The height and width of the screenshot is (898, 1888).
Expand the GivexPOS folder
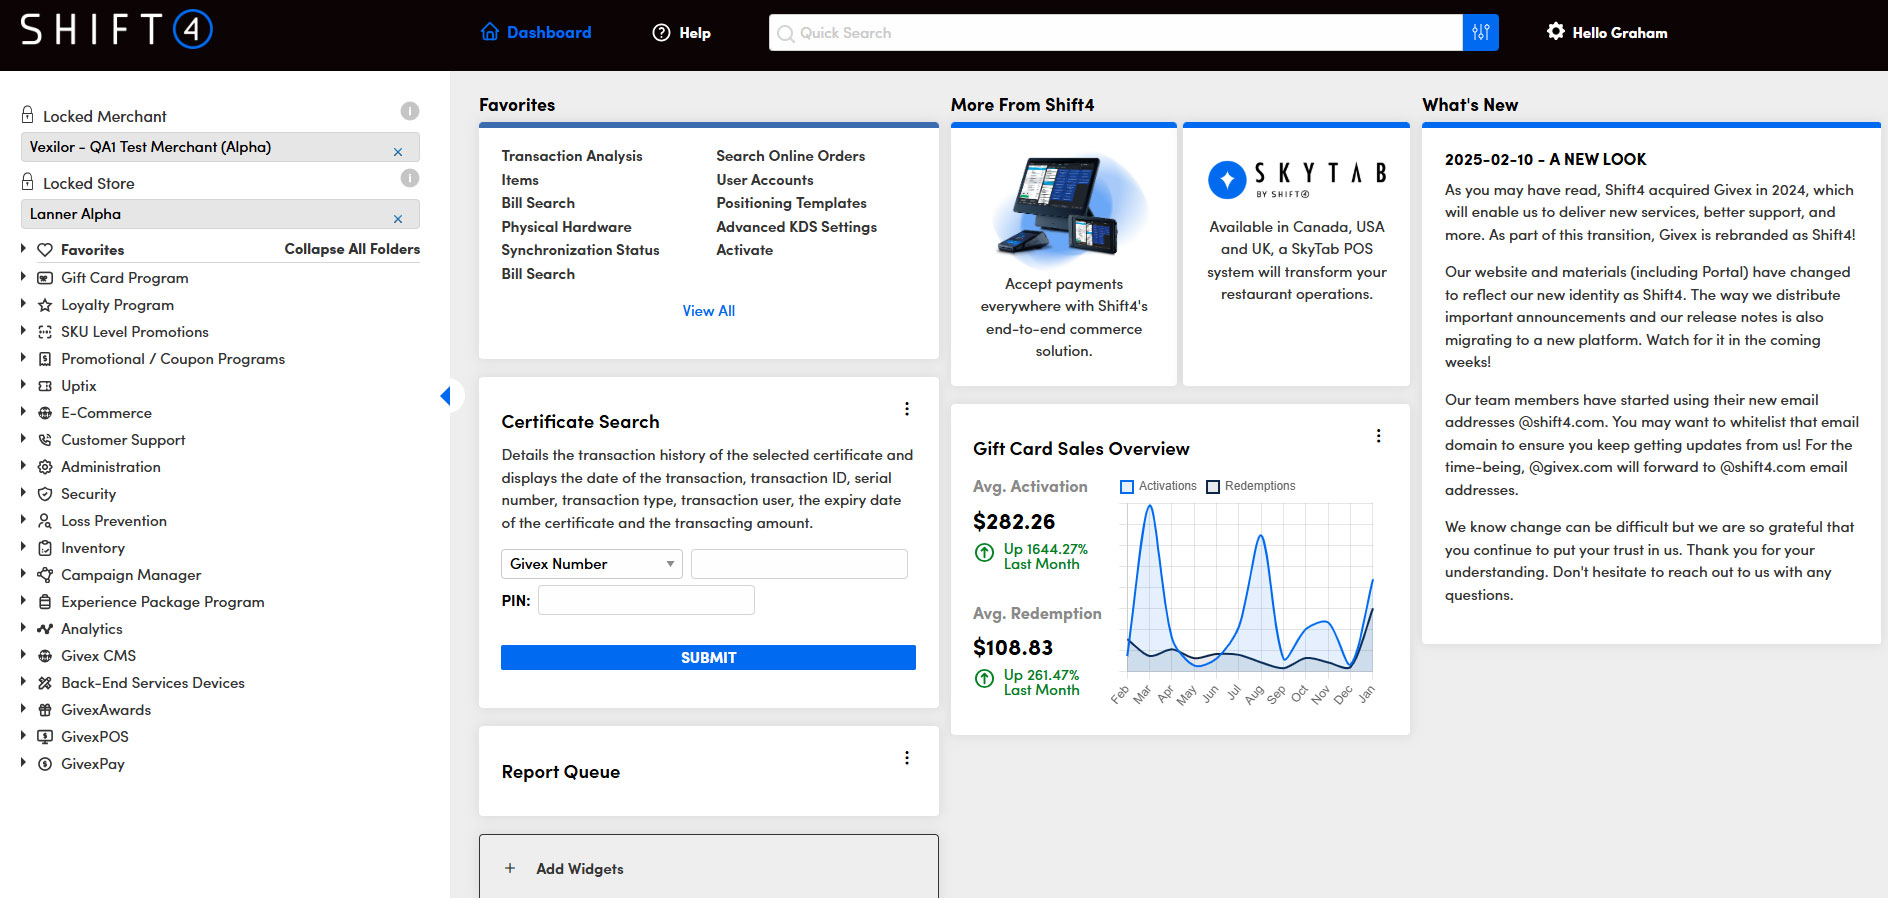click(x=23, y=736)
